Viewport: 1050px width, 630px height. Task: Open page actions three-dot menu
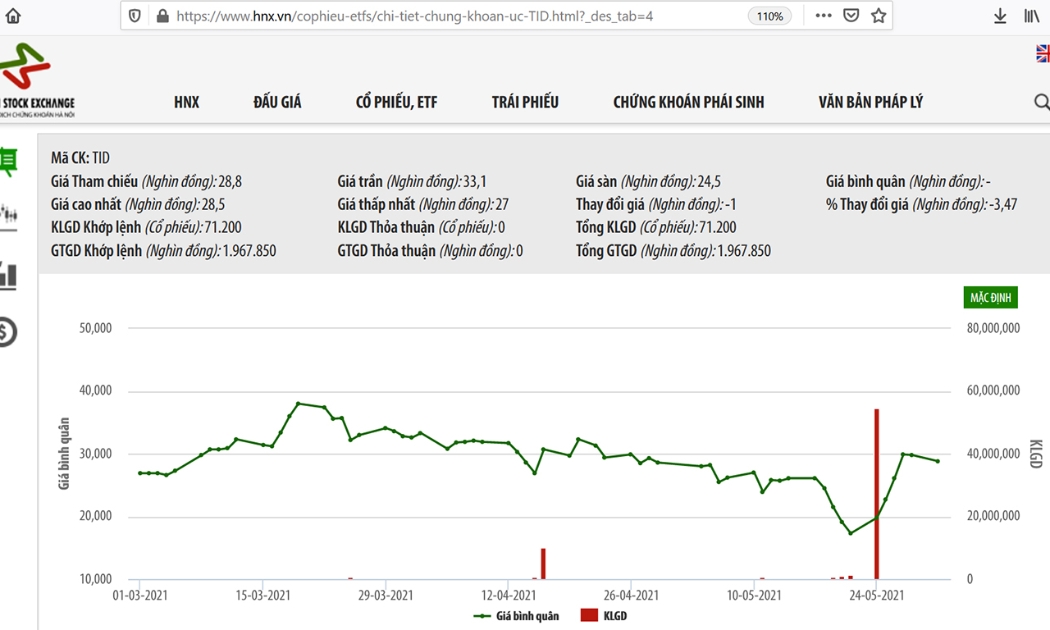coord(824,15)
